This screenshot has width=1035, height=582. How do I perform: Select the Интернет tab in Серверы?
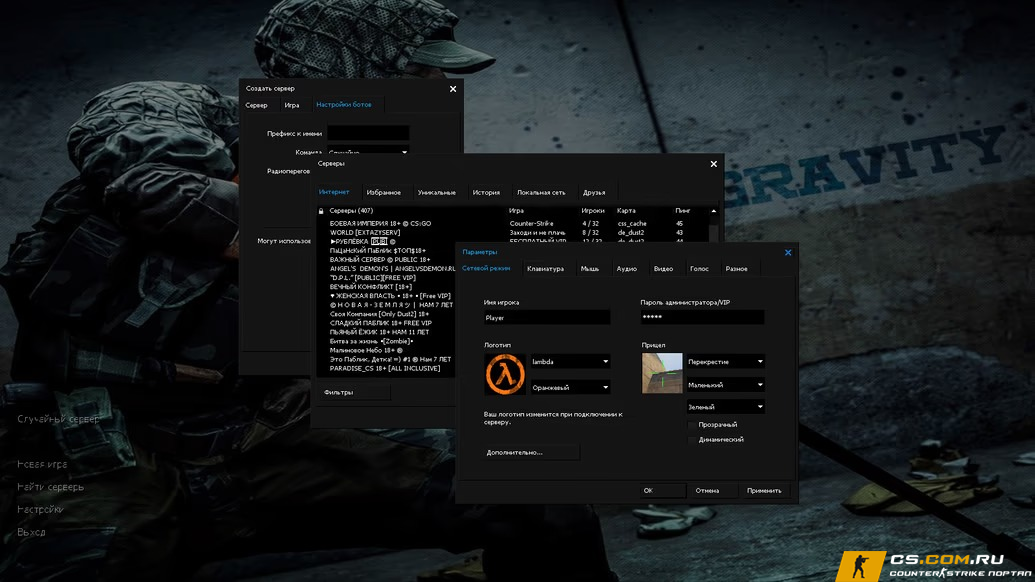pyautogui.click(x=334, y=192)
